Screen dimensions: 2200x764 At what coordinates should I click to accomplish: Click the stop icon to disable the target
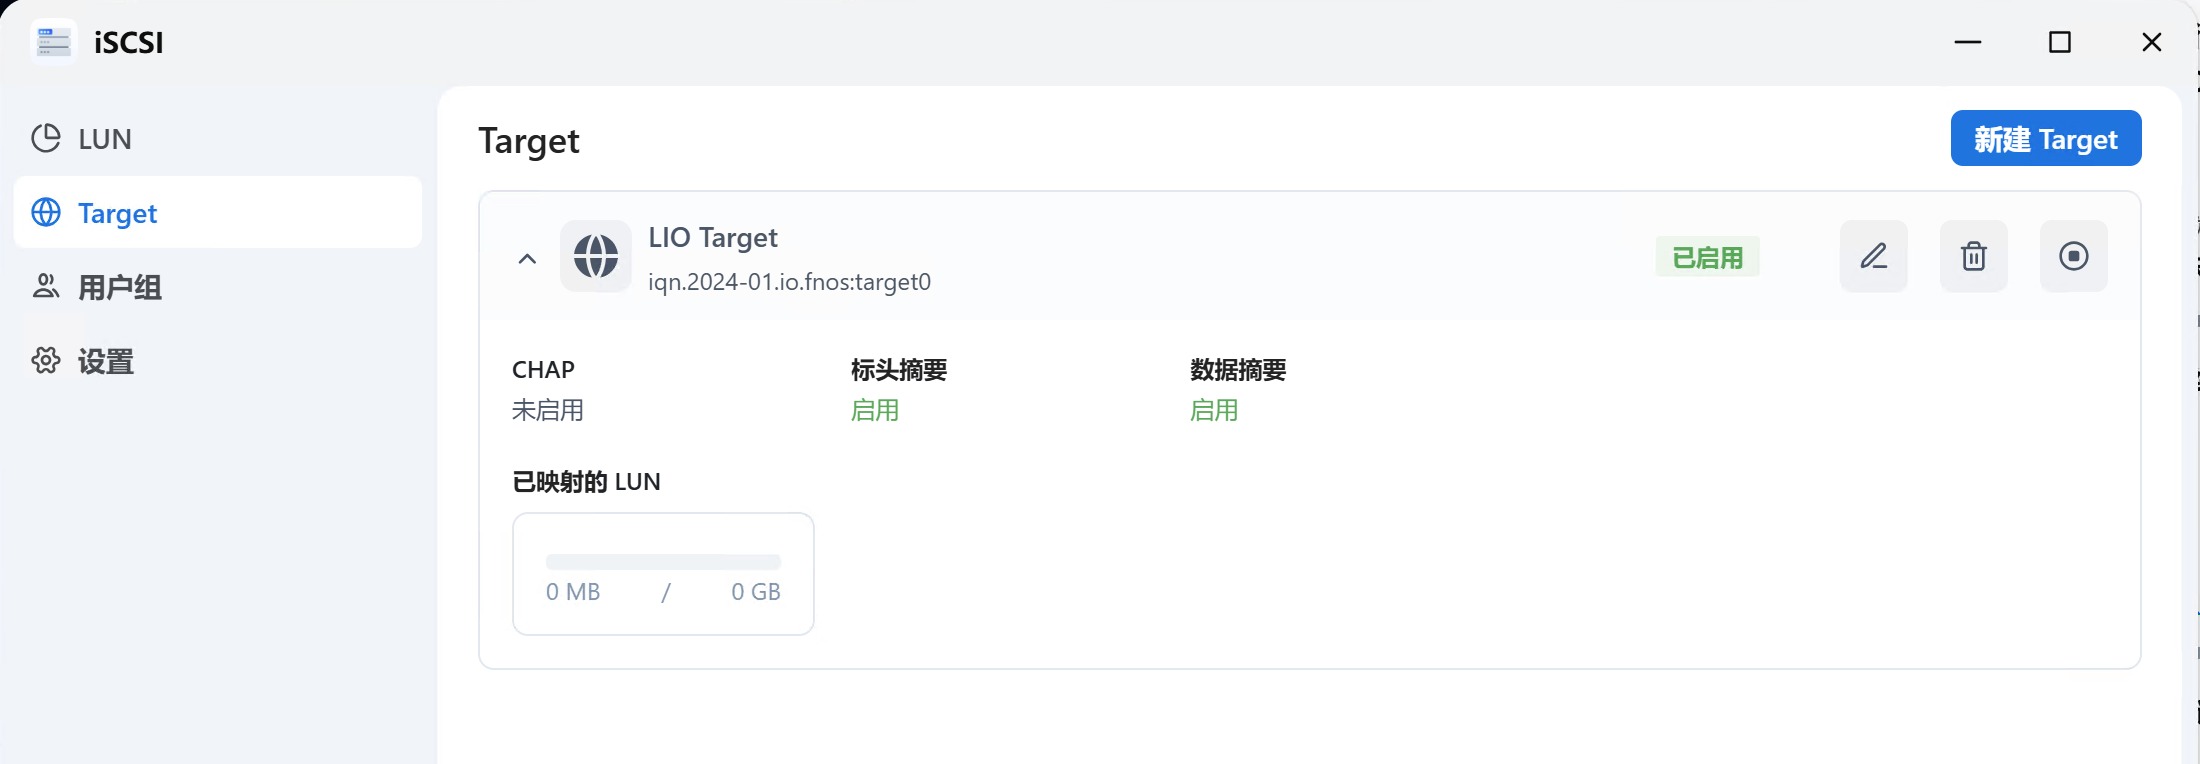tap(2073, 256)
